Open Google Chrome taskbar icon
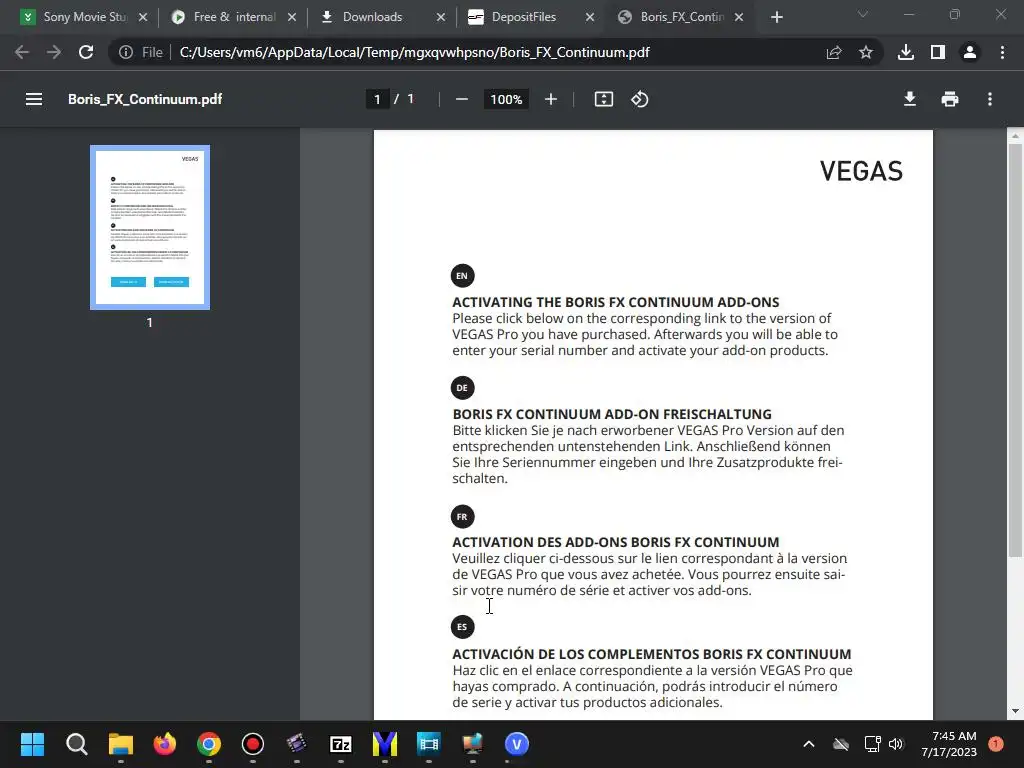 click(209, 744)
